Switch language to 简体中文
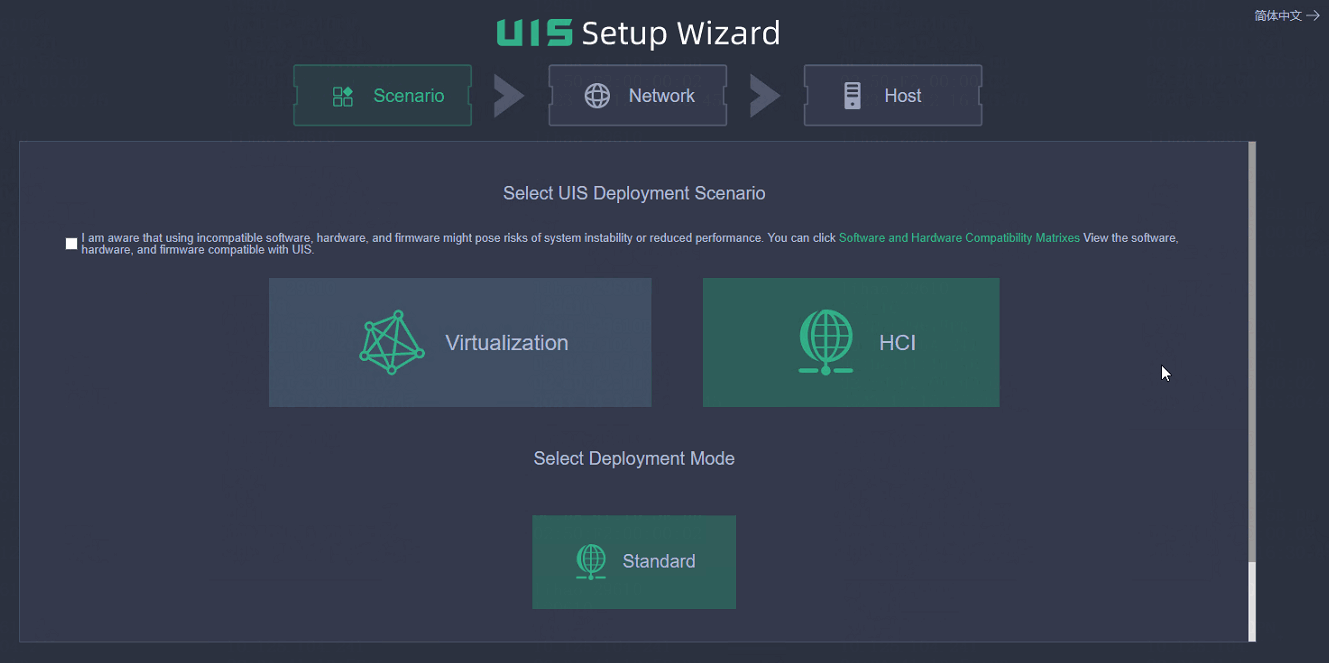Screen dimensions: 1329x663 [1278, 15]
